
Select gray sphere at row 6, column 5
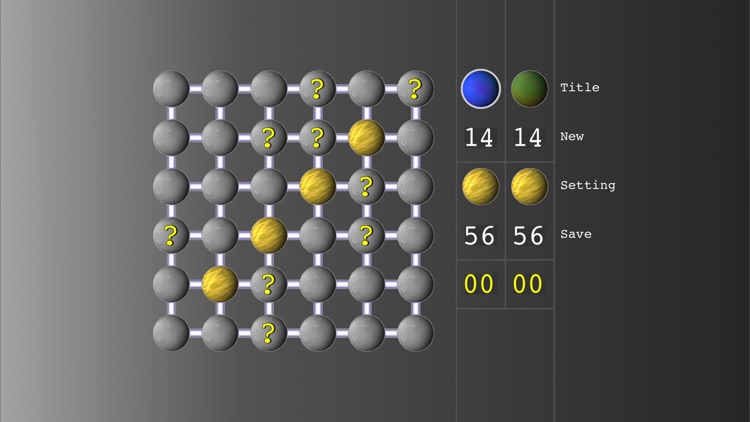(366, 333)
